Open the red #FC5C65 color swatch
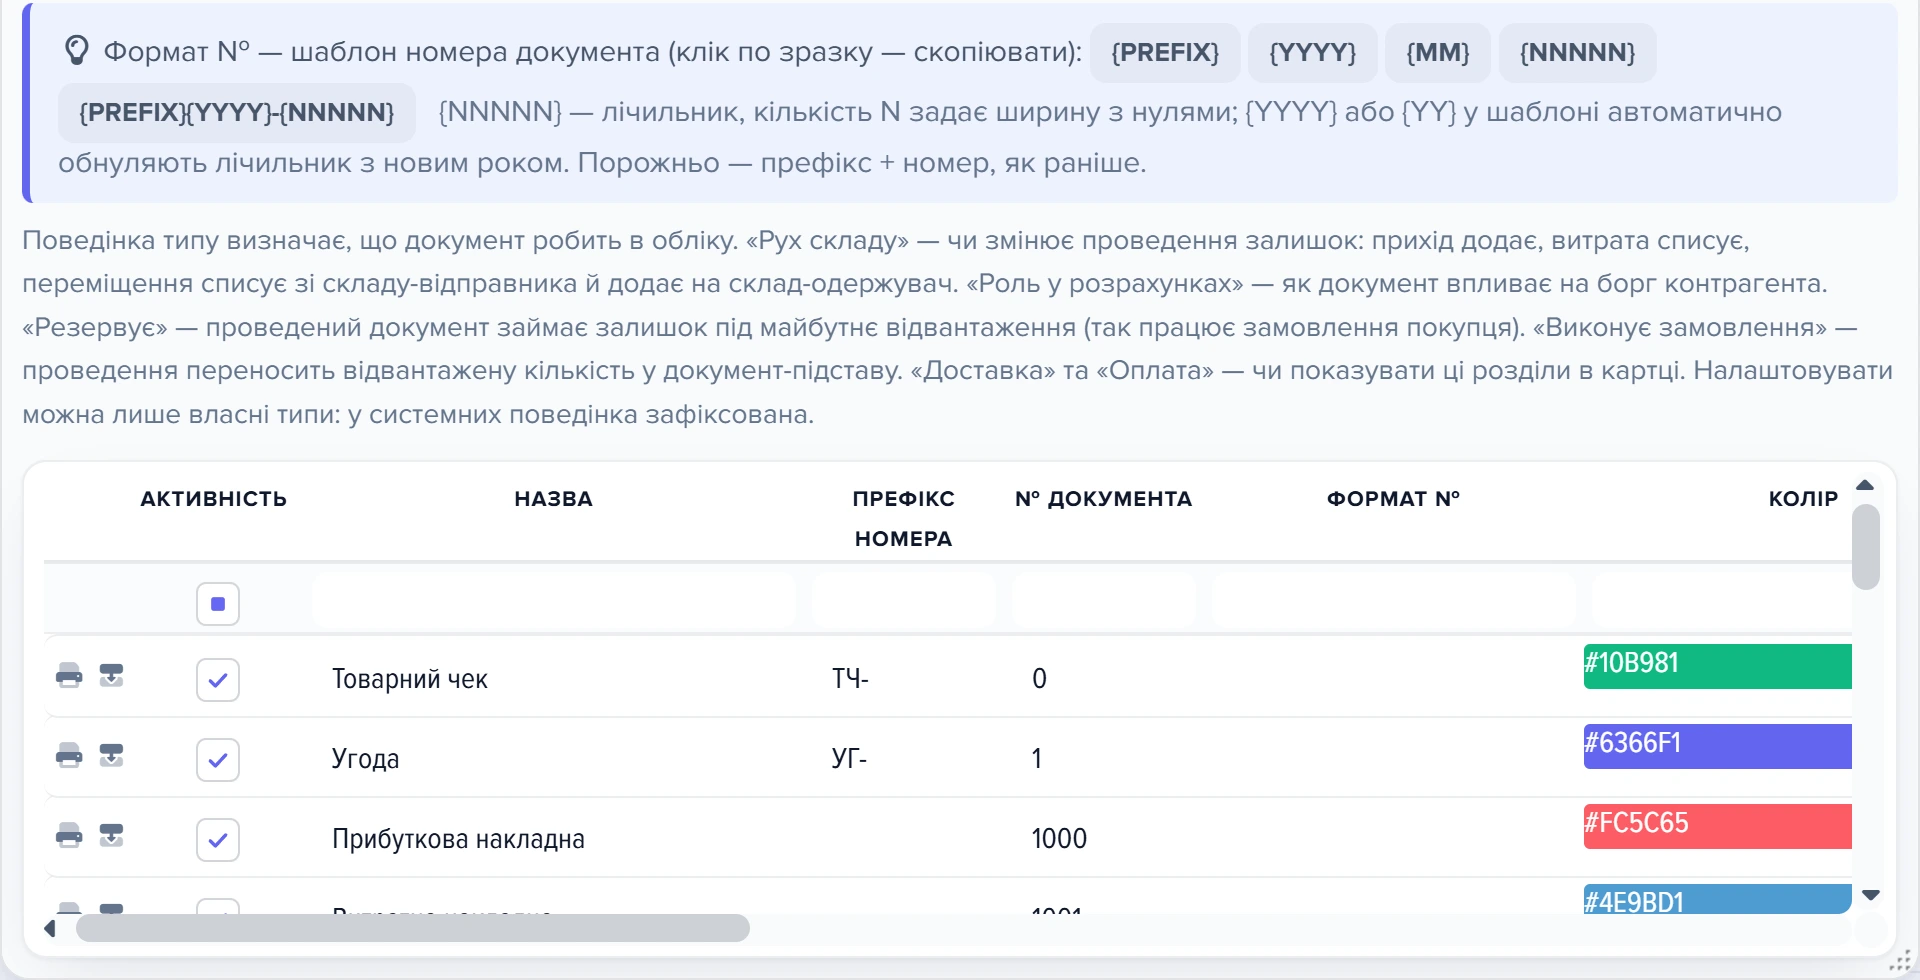Image resolution: width=1920 pixels, height=980 pixels. coord(1718,826)
